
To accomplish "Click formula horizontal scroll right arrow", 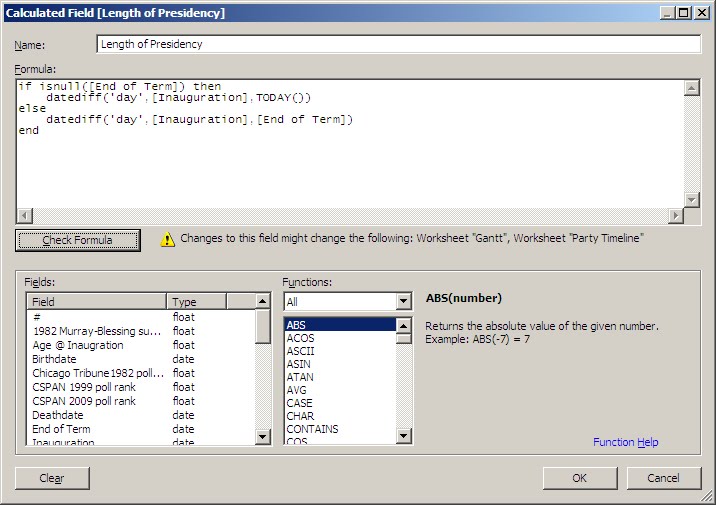I will click(676, 216).
